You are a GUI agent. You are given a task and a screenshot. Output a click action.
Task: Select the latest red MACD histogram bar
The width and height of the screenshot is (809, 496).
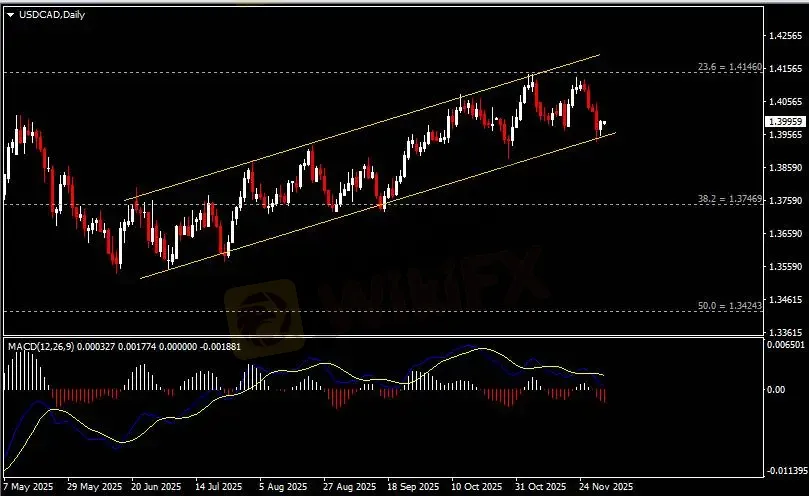604,396
